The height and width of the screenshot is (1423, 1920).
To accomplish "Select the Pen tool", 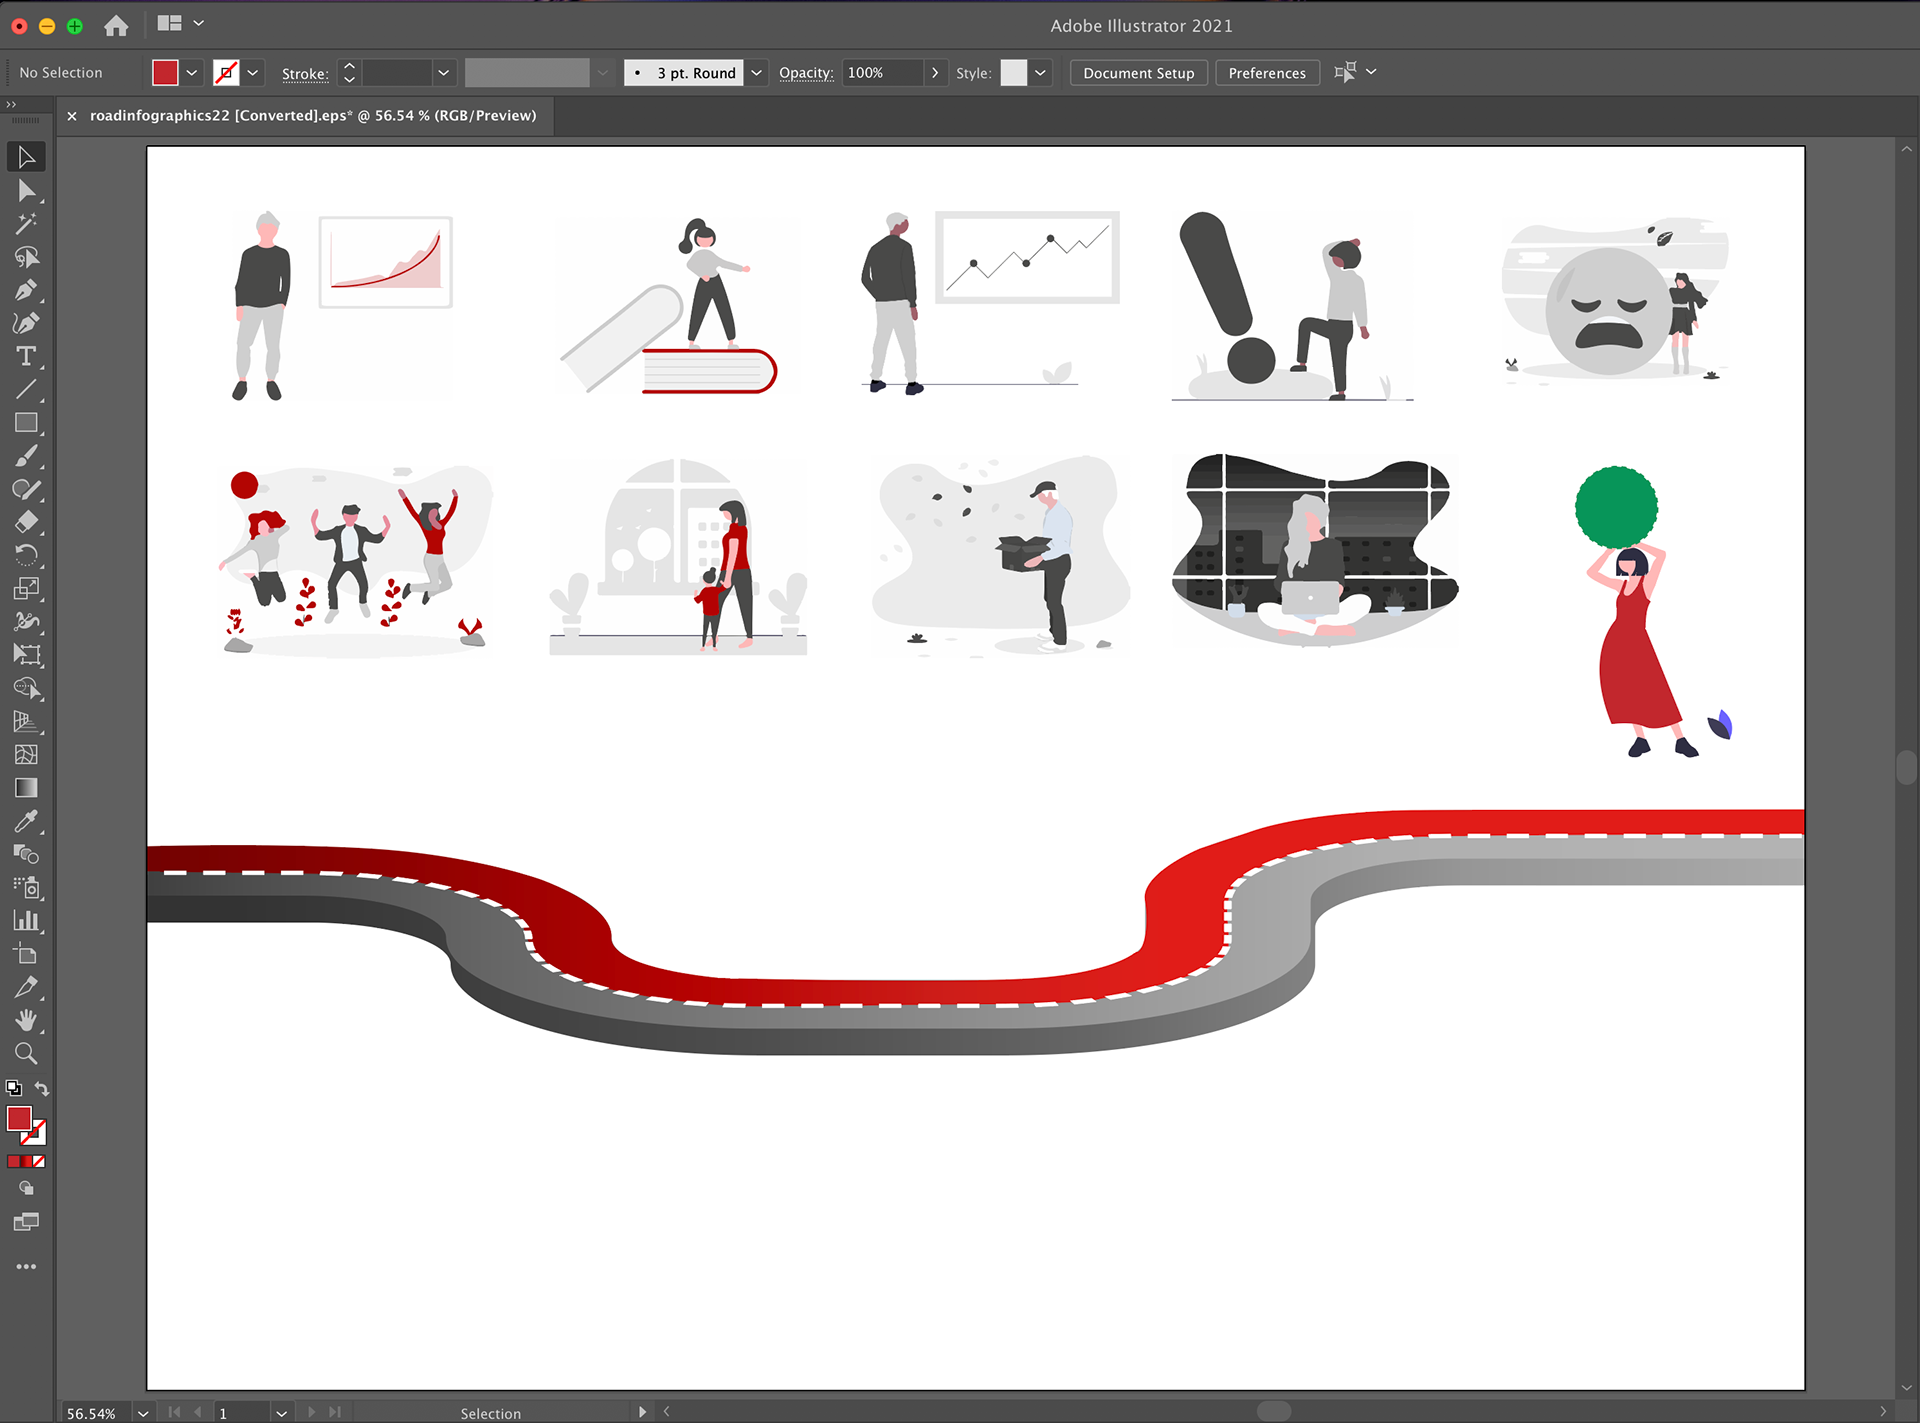I will click(x=27, y=290).
